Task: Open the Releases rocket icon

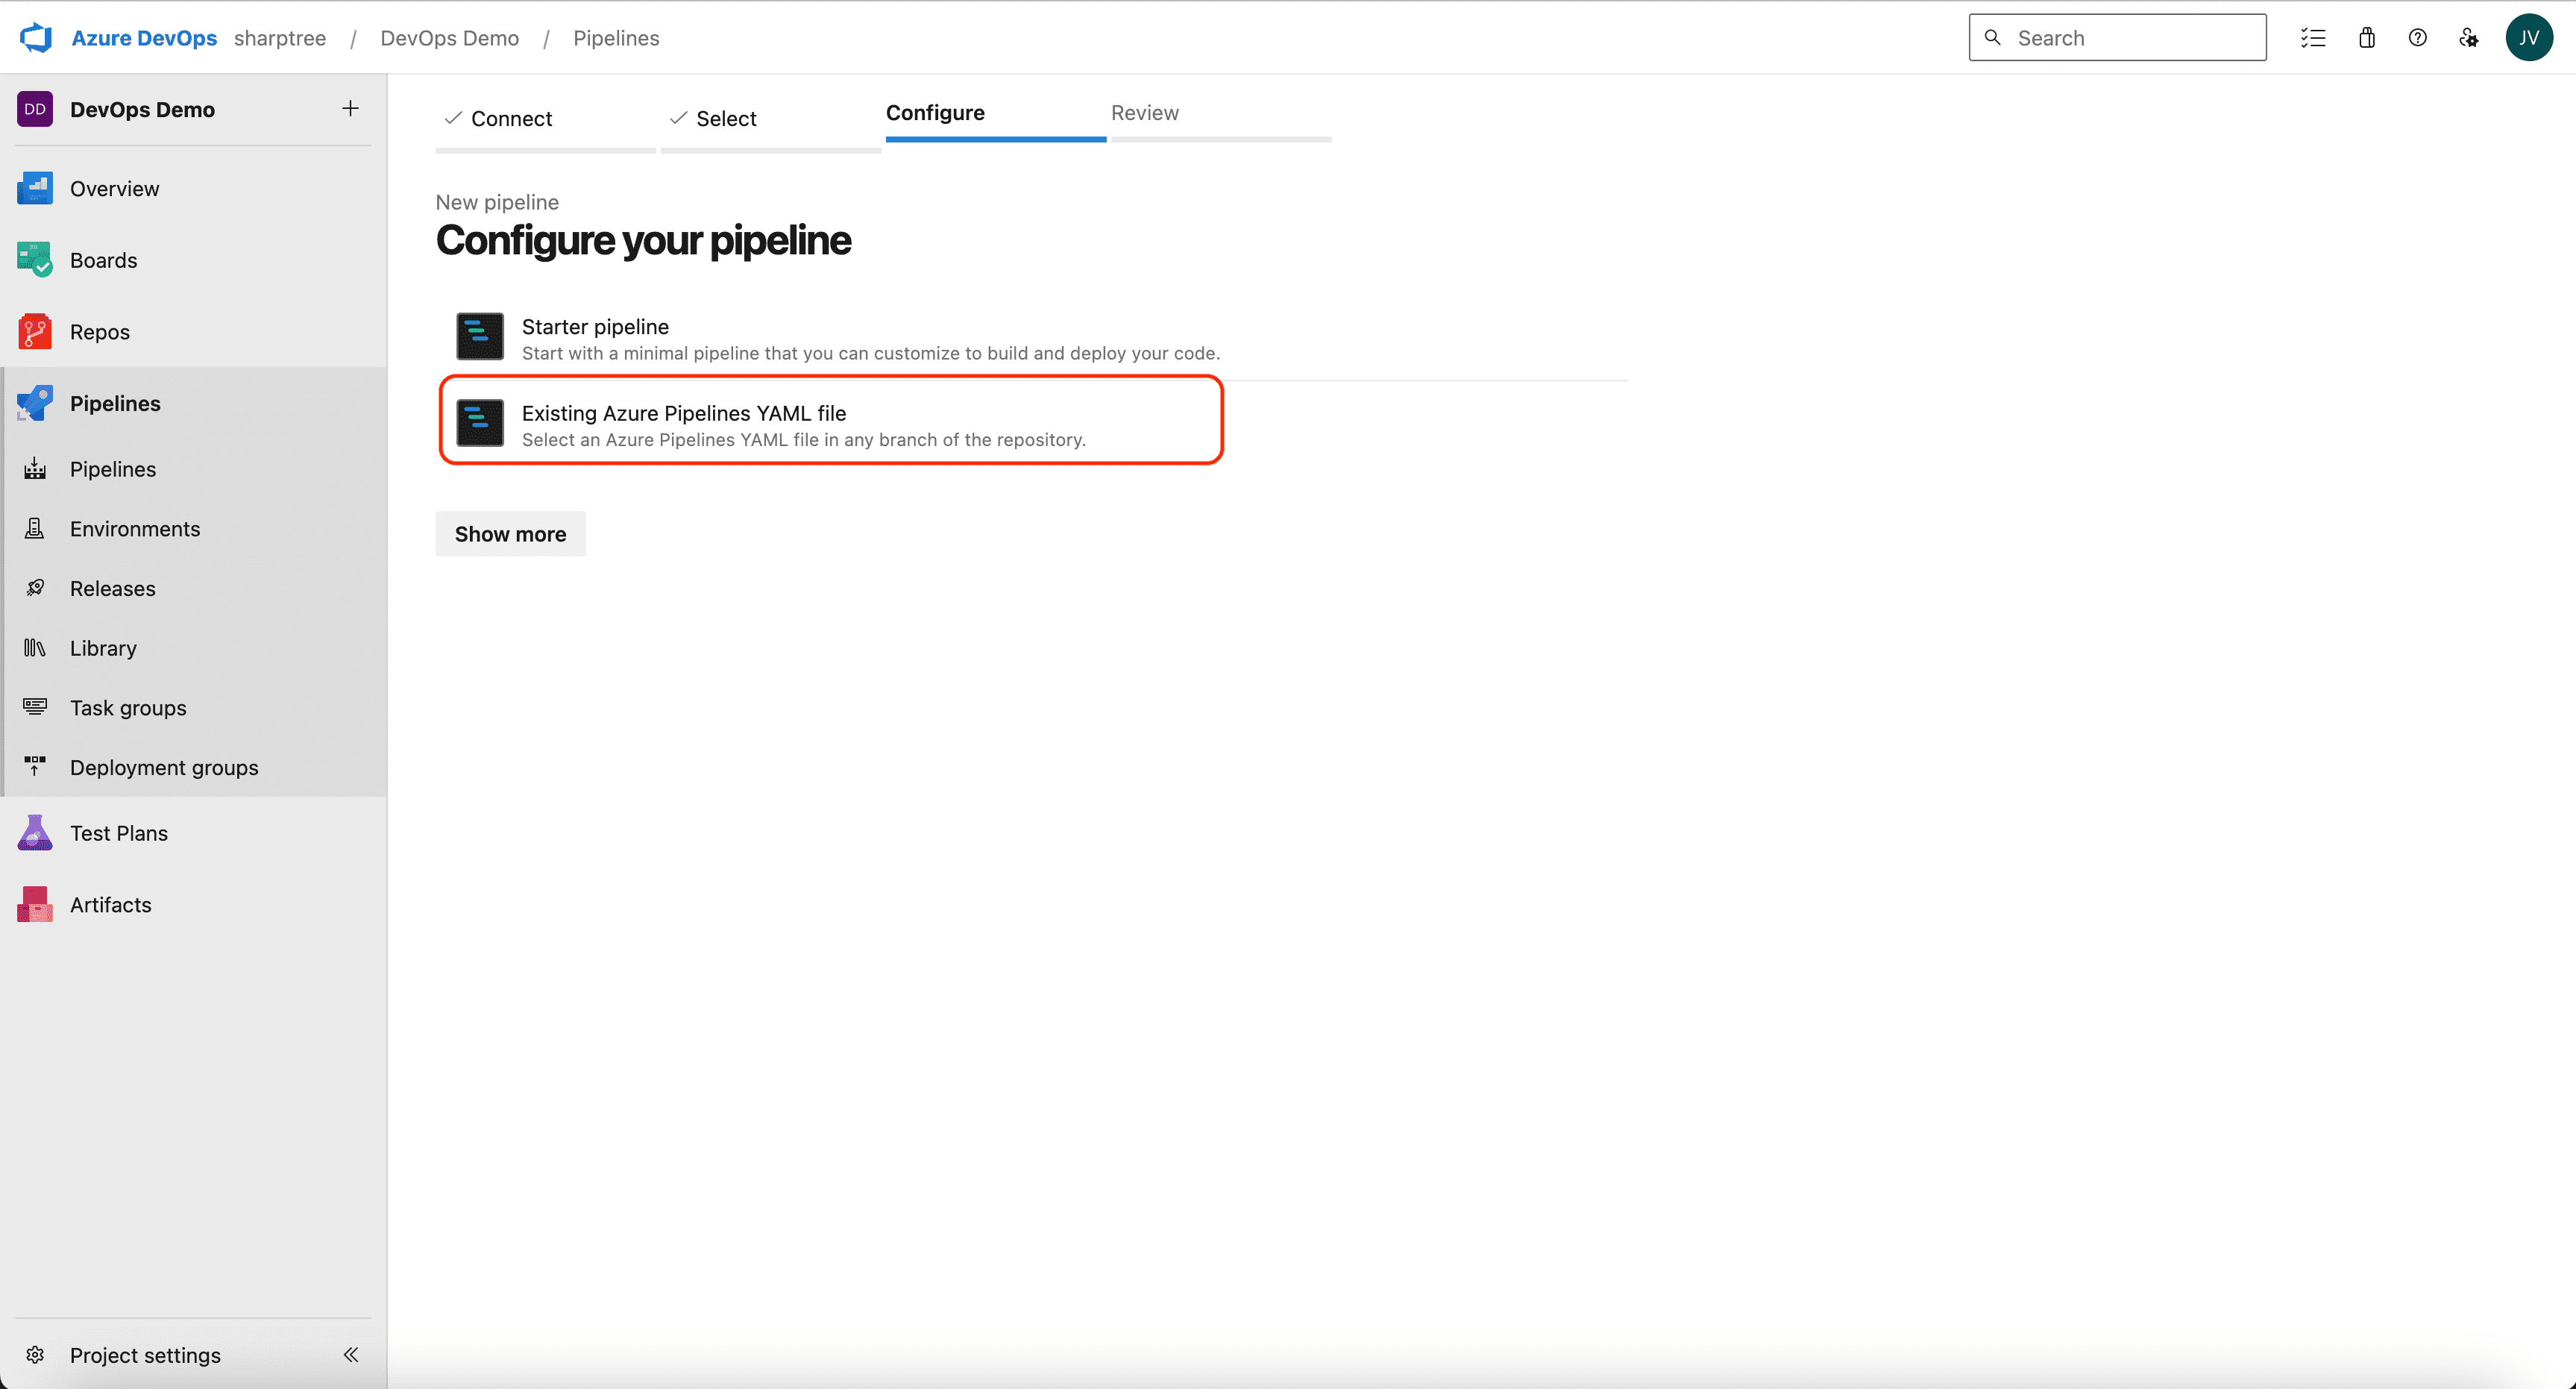Action: (x=35, y=588)
